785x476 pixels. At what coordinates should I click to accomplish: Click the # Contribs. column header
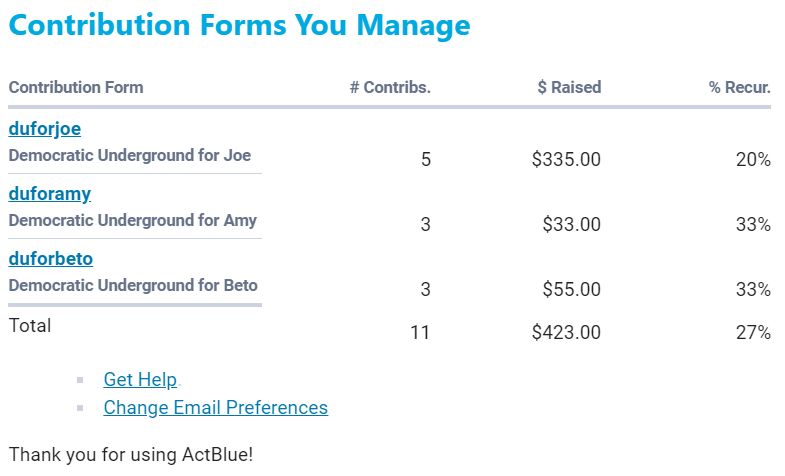(x=390, y=87)
